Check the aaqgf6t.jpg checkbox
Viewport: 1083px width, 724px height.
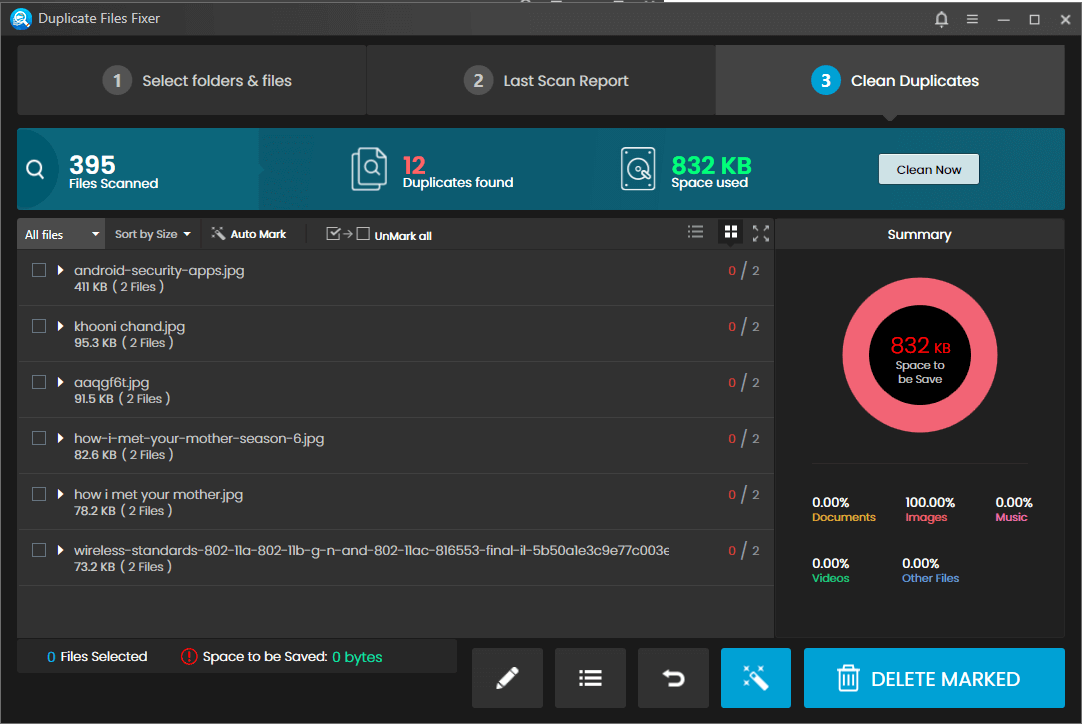(39, 382)
